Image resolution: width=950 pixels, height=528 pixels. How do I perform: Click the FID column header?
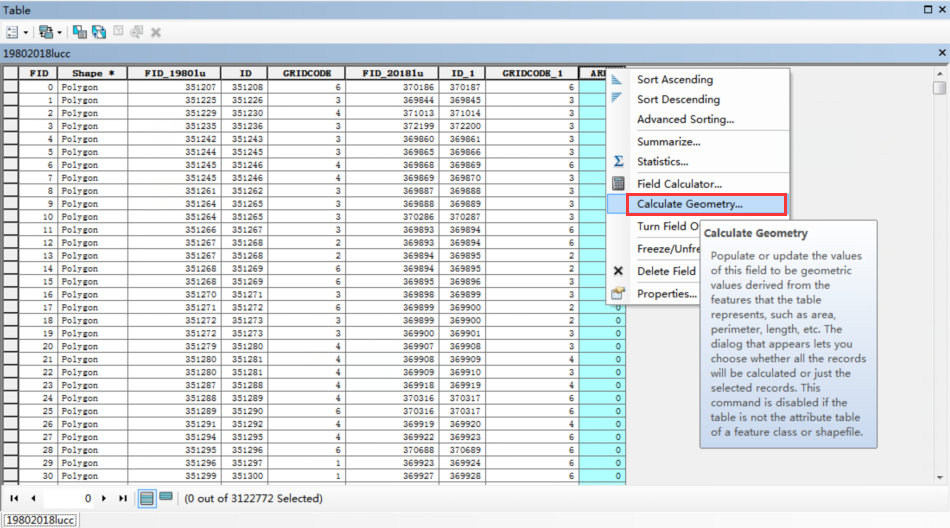pyautogui.click(x=38, y=73)
